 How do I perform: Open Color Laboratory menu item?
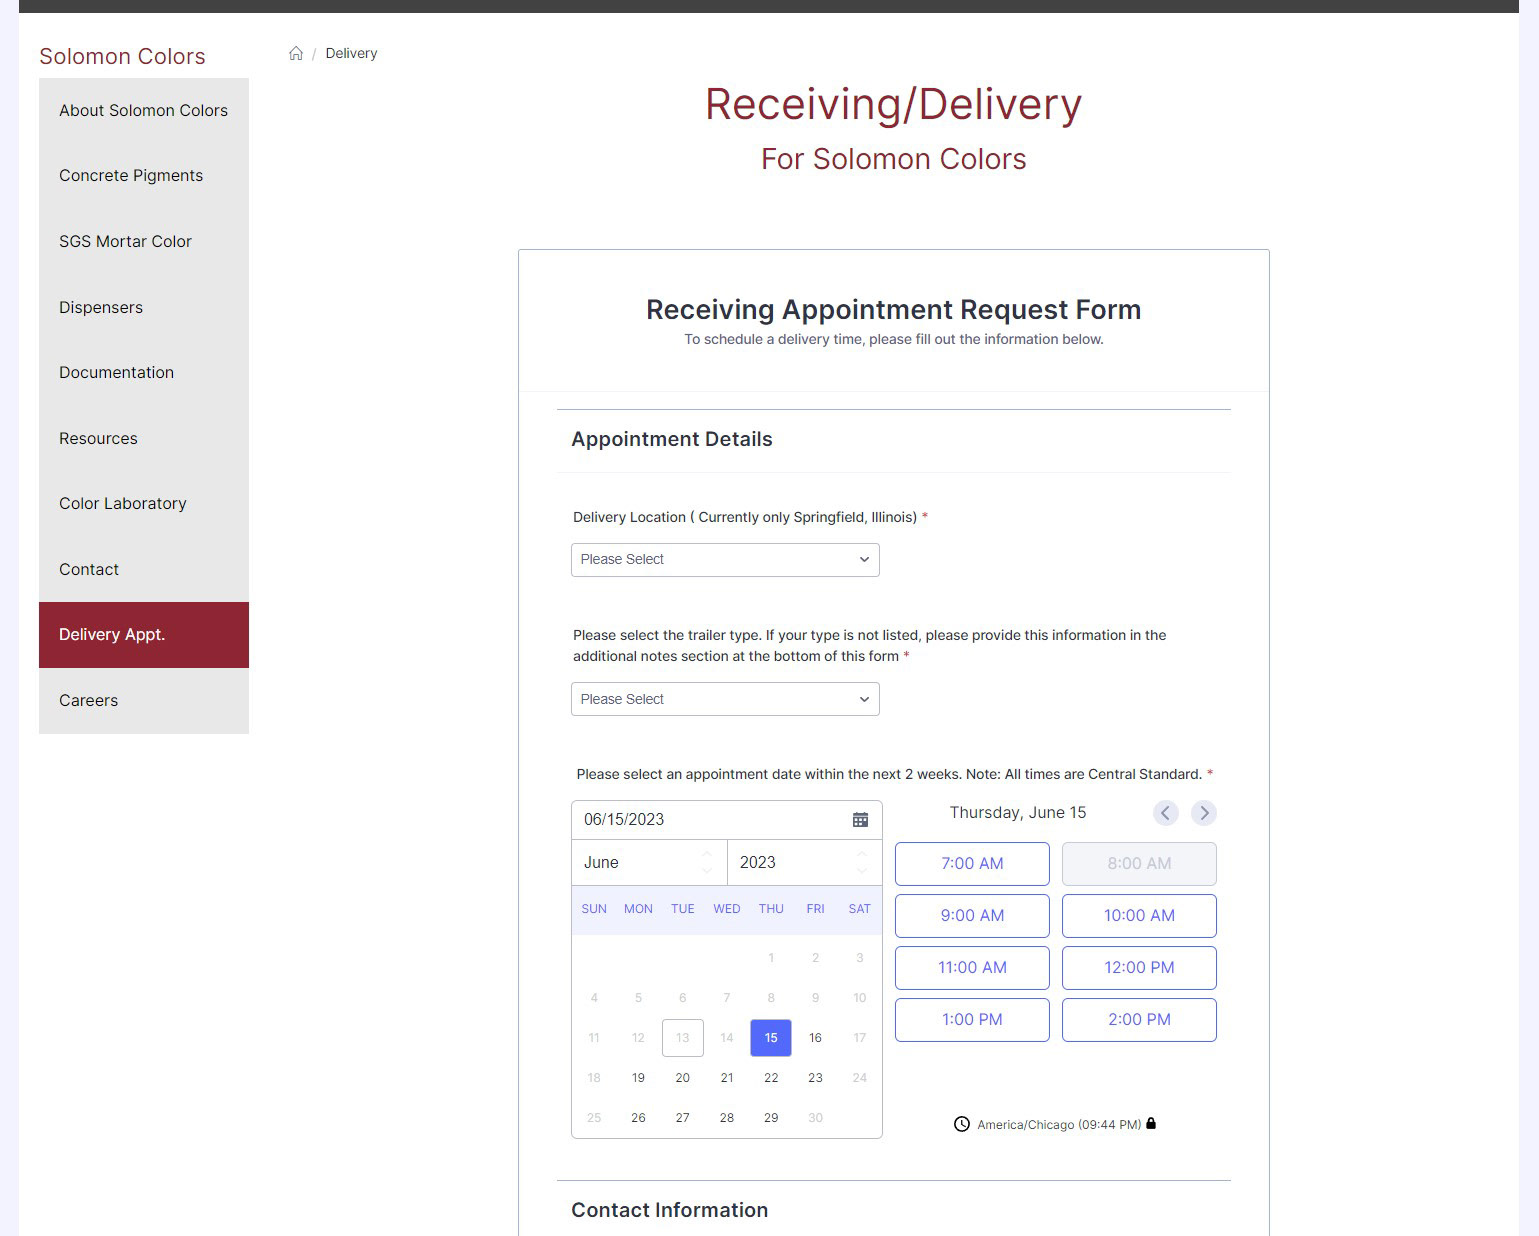click(144, 504)
